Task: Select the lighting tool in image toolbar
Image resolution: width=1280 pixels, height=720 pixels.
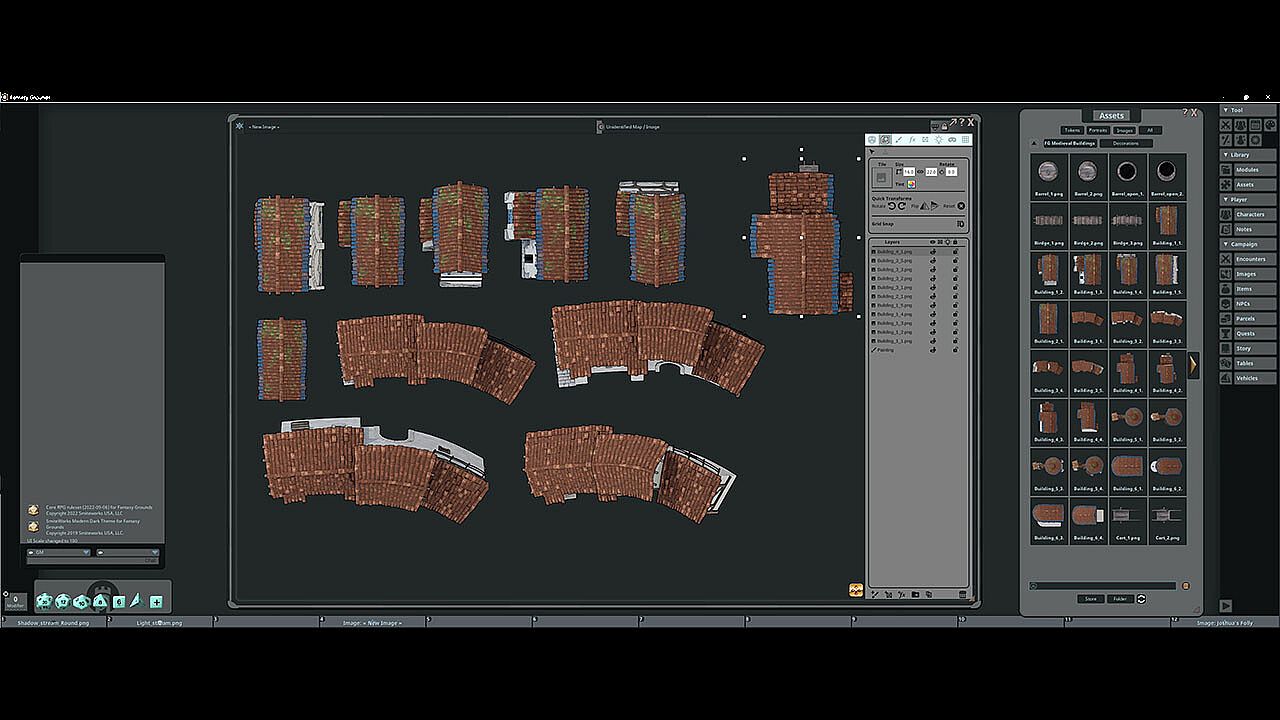Action: 939,140
